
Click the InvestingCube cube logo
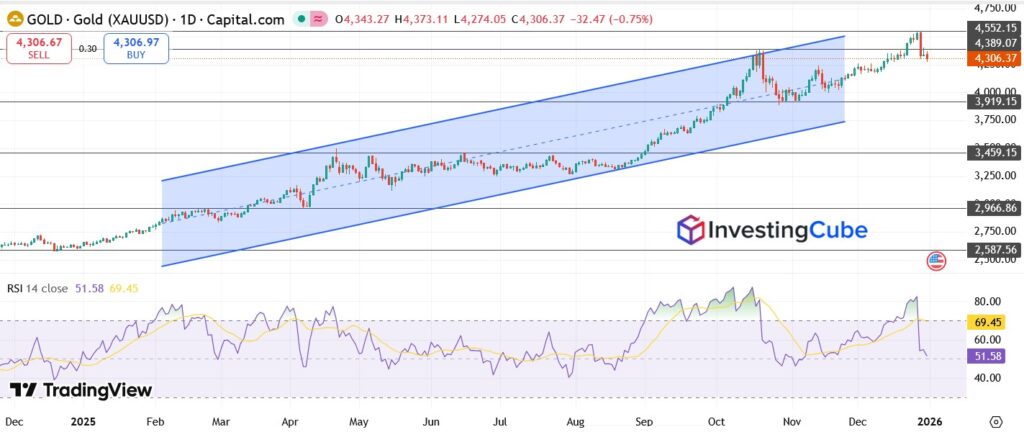(690, 231)
